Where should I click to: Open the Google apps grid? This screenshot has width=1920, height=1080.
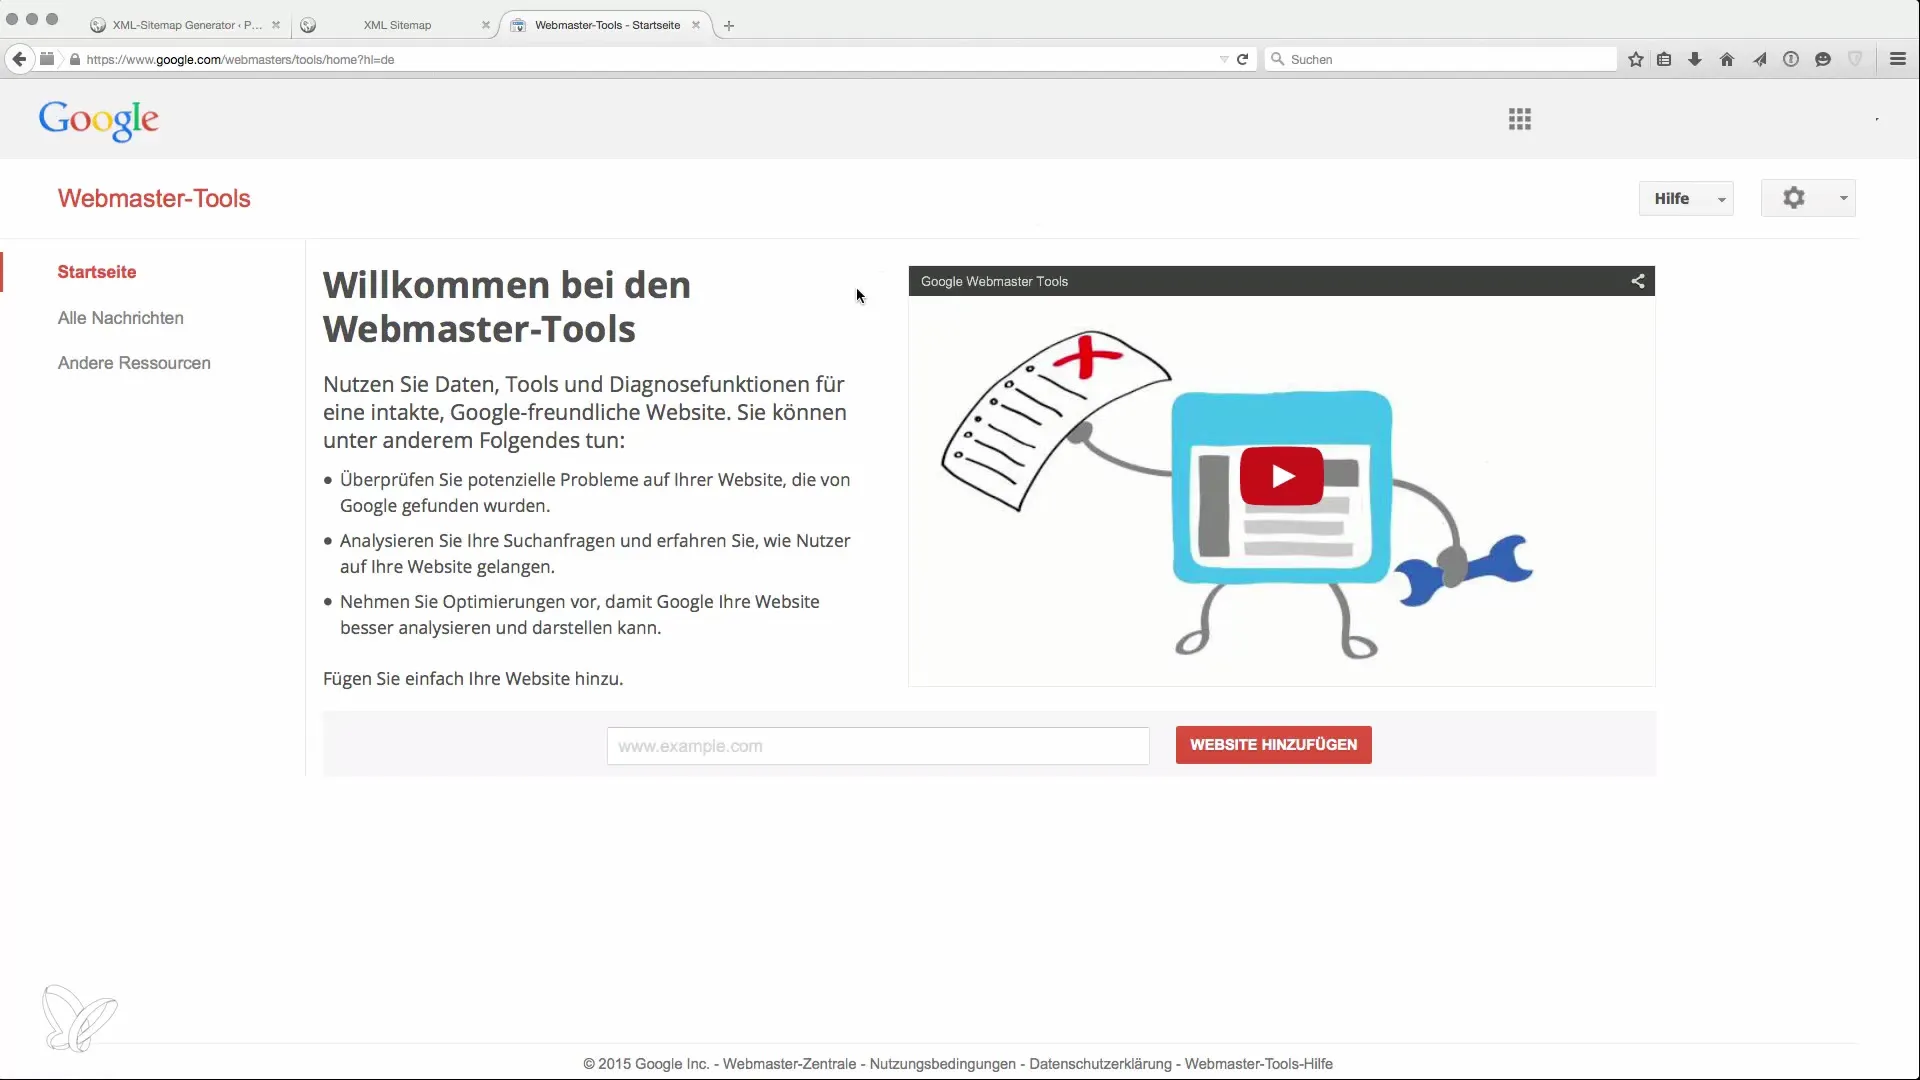coord(1520,119)
